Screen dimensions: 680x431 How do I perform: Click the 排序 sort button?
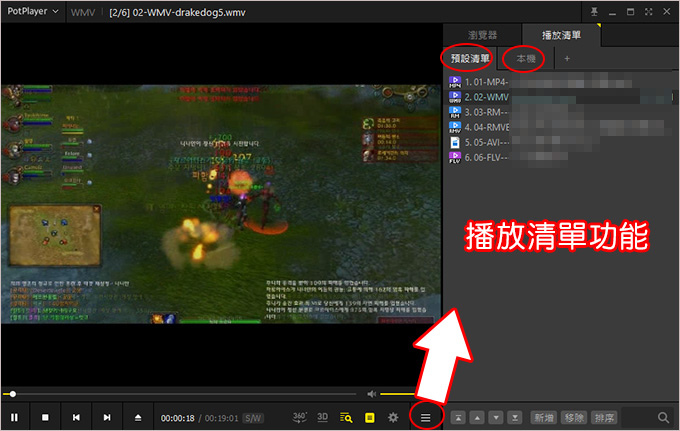pos(604,418)
